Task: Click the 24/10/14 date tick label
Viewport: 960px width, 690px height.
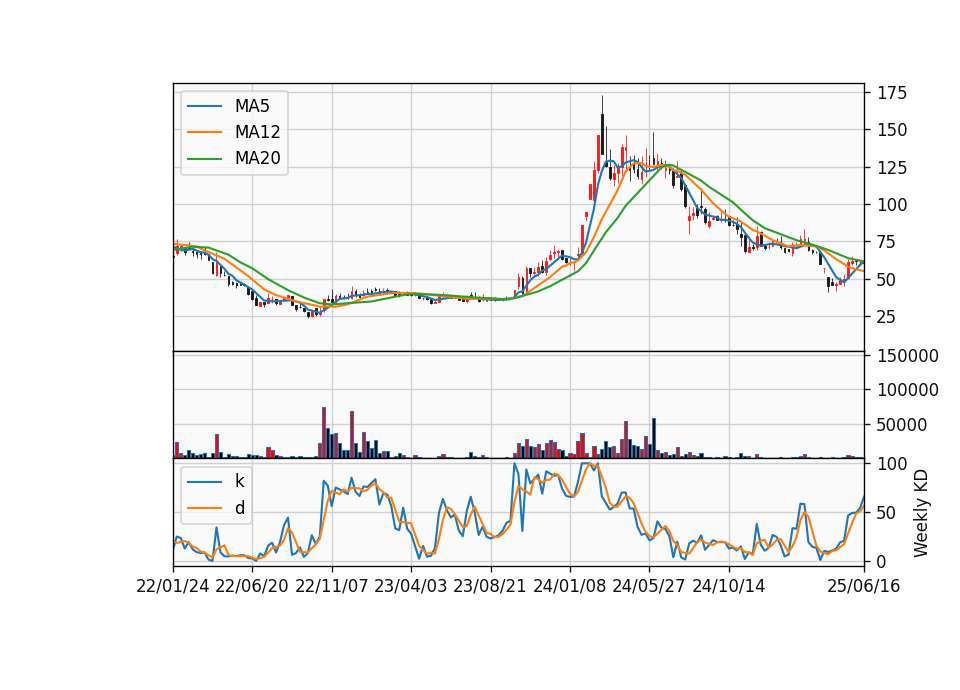Action: point(729,586)
